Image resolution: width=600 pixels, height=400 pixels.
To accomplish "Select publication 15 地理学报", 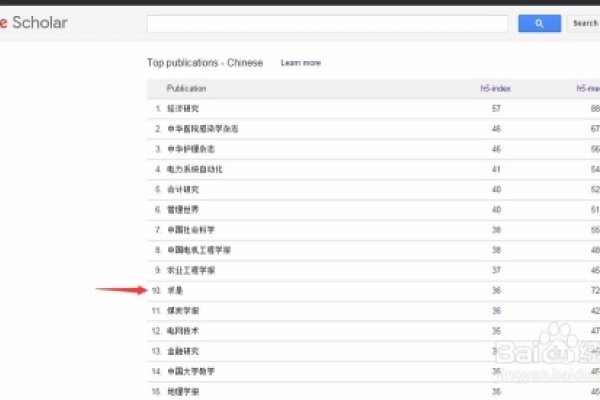I will click(x=183, y=392).
